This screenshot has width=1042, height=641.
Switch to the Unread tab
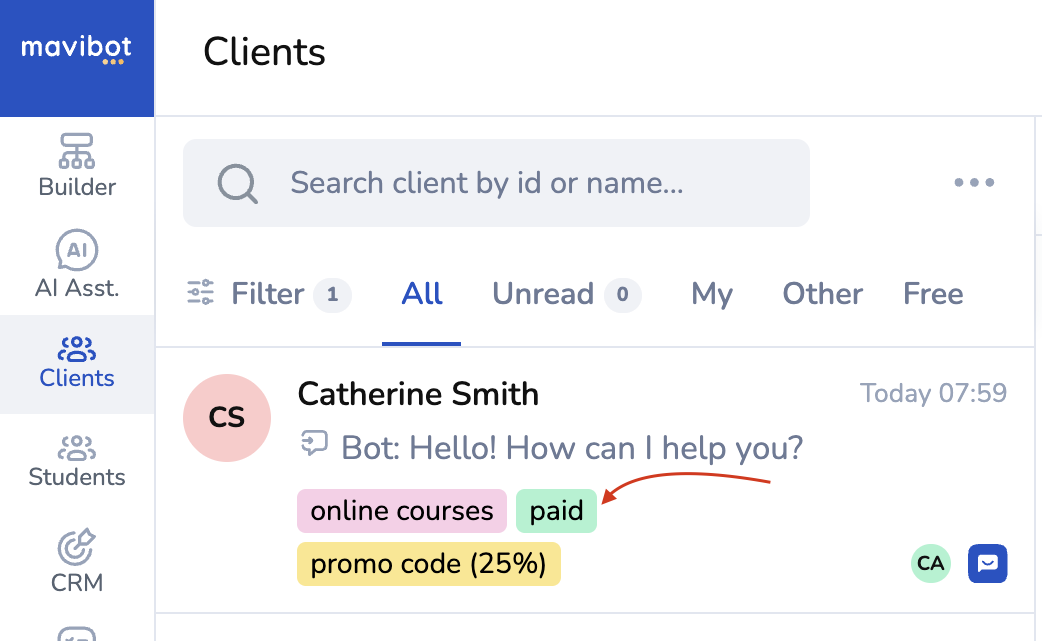click(x=565, y=294)
